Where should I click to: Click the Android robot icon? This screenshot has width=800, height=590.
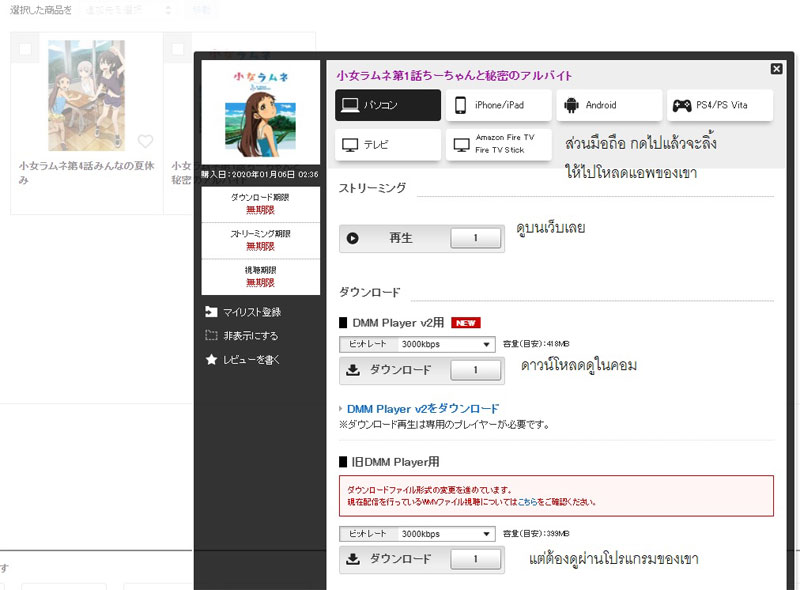click(571, 105)
